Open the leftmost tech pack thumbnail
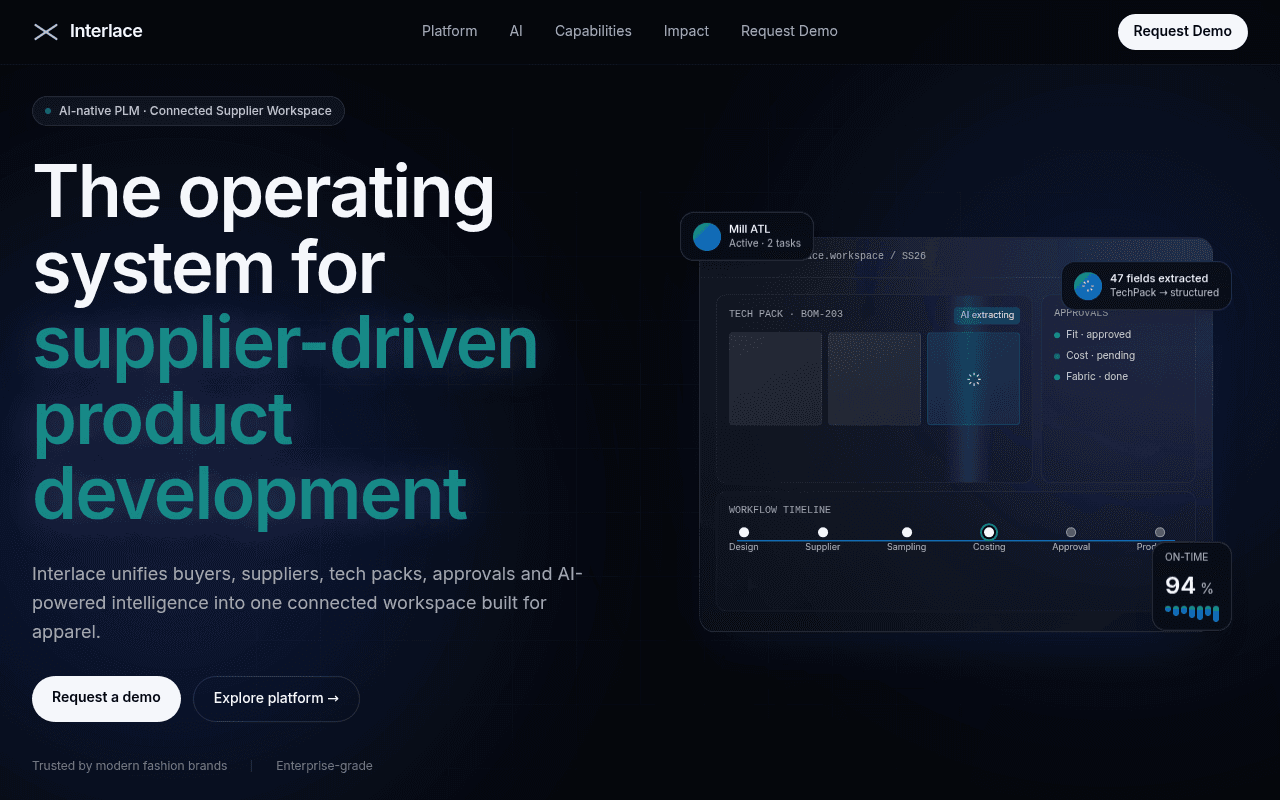The width and height of the screenshot is (1280, 800). pos(775,379)
